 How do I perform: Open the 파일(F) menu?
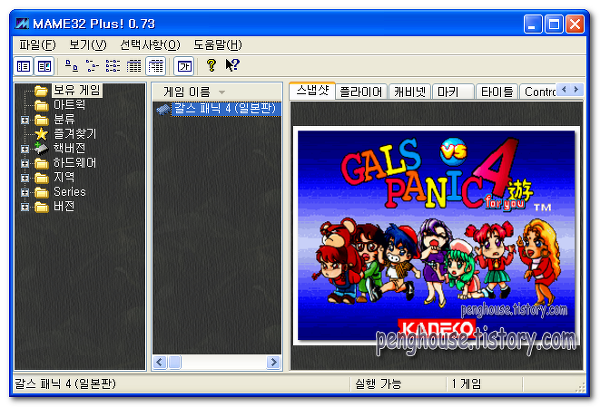click(37, 45)
